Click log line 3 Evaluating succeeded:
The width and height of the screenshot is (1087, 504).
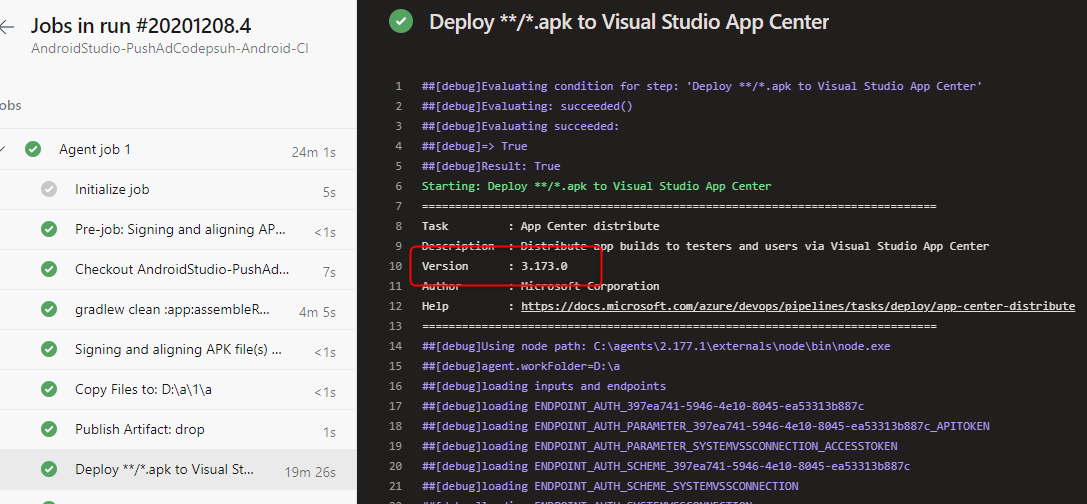[521, 126]
